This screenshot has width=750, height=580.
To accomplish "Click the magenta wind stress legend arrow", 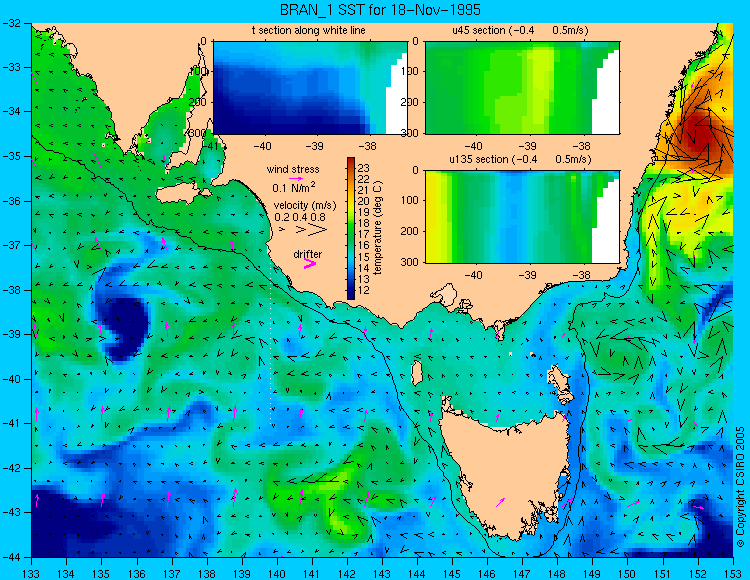I will (x=296, y=178).
